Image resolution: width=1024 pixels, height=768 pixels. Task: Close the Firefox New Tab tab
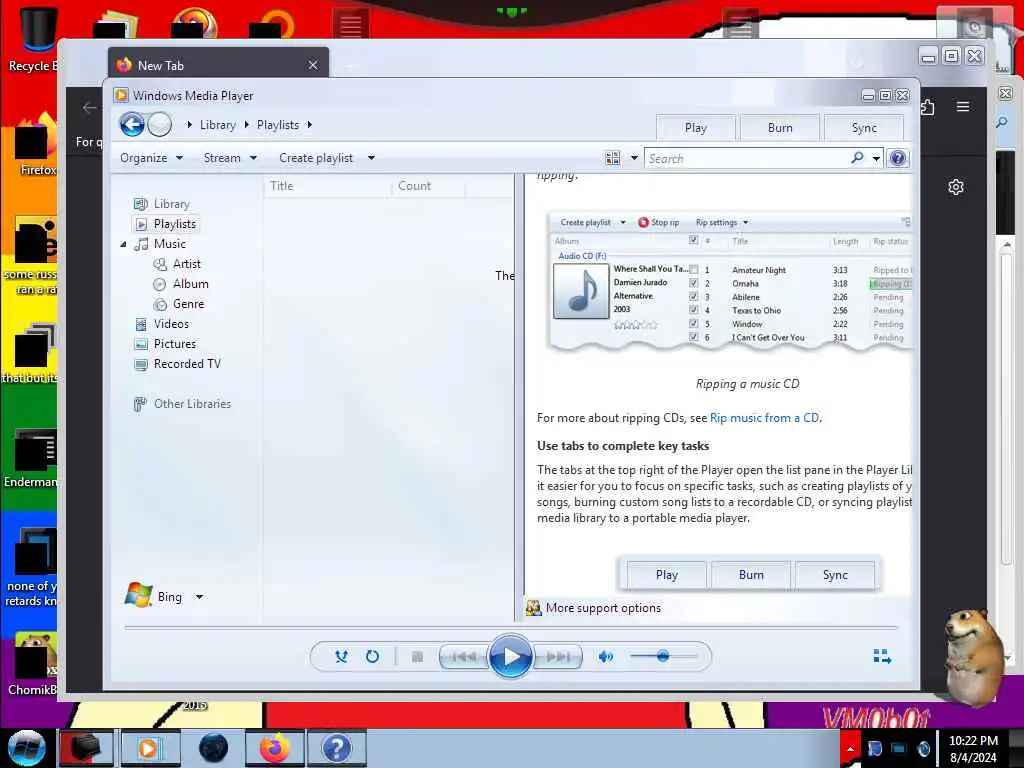313,65
